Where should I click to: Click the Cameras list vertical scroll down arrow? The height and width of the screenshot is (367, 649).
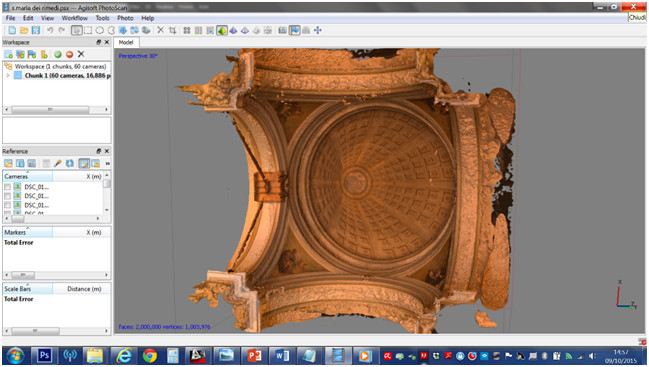(x=107, y=210)
